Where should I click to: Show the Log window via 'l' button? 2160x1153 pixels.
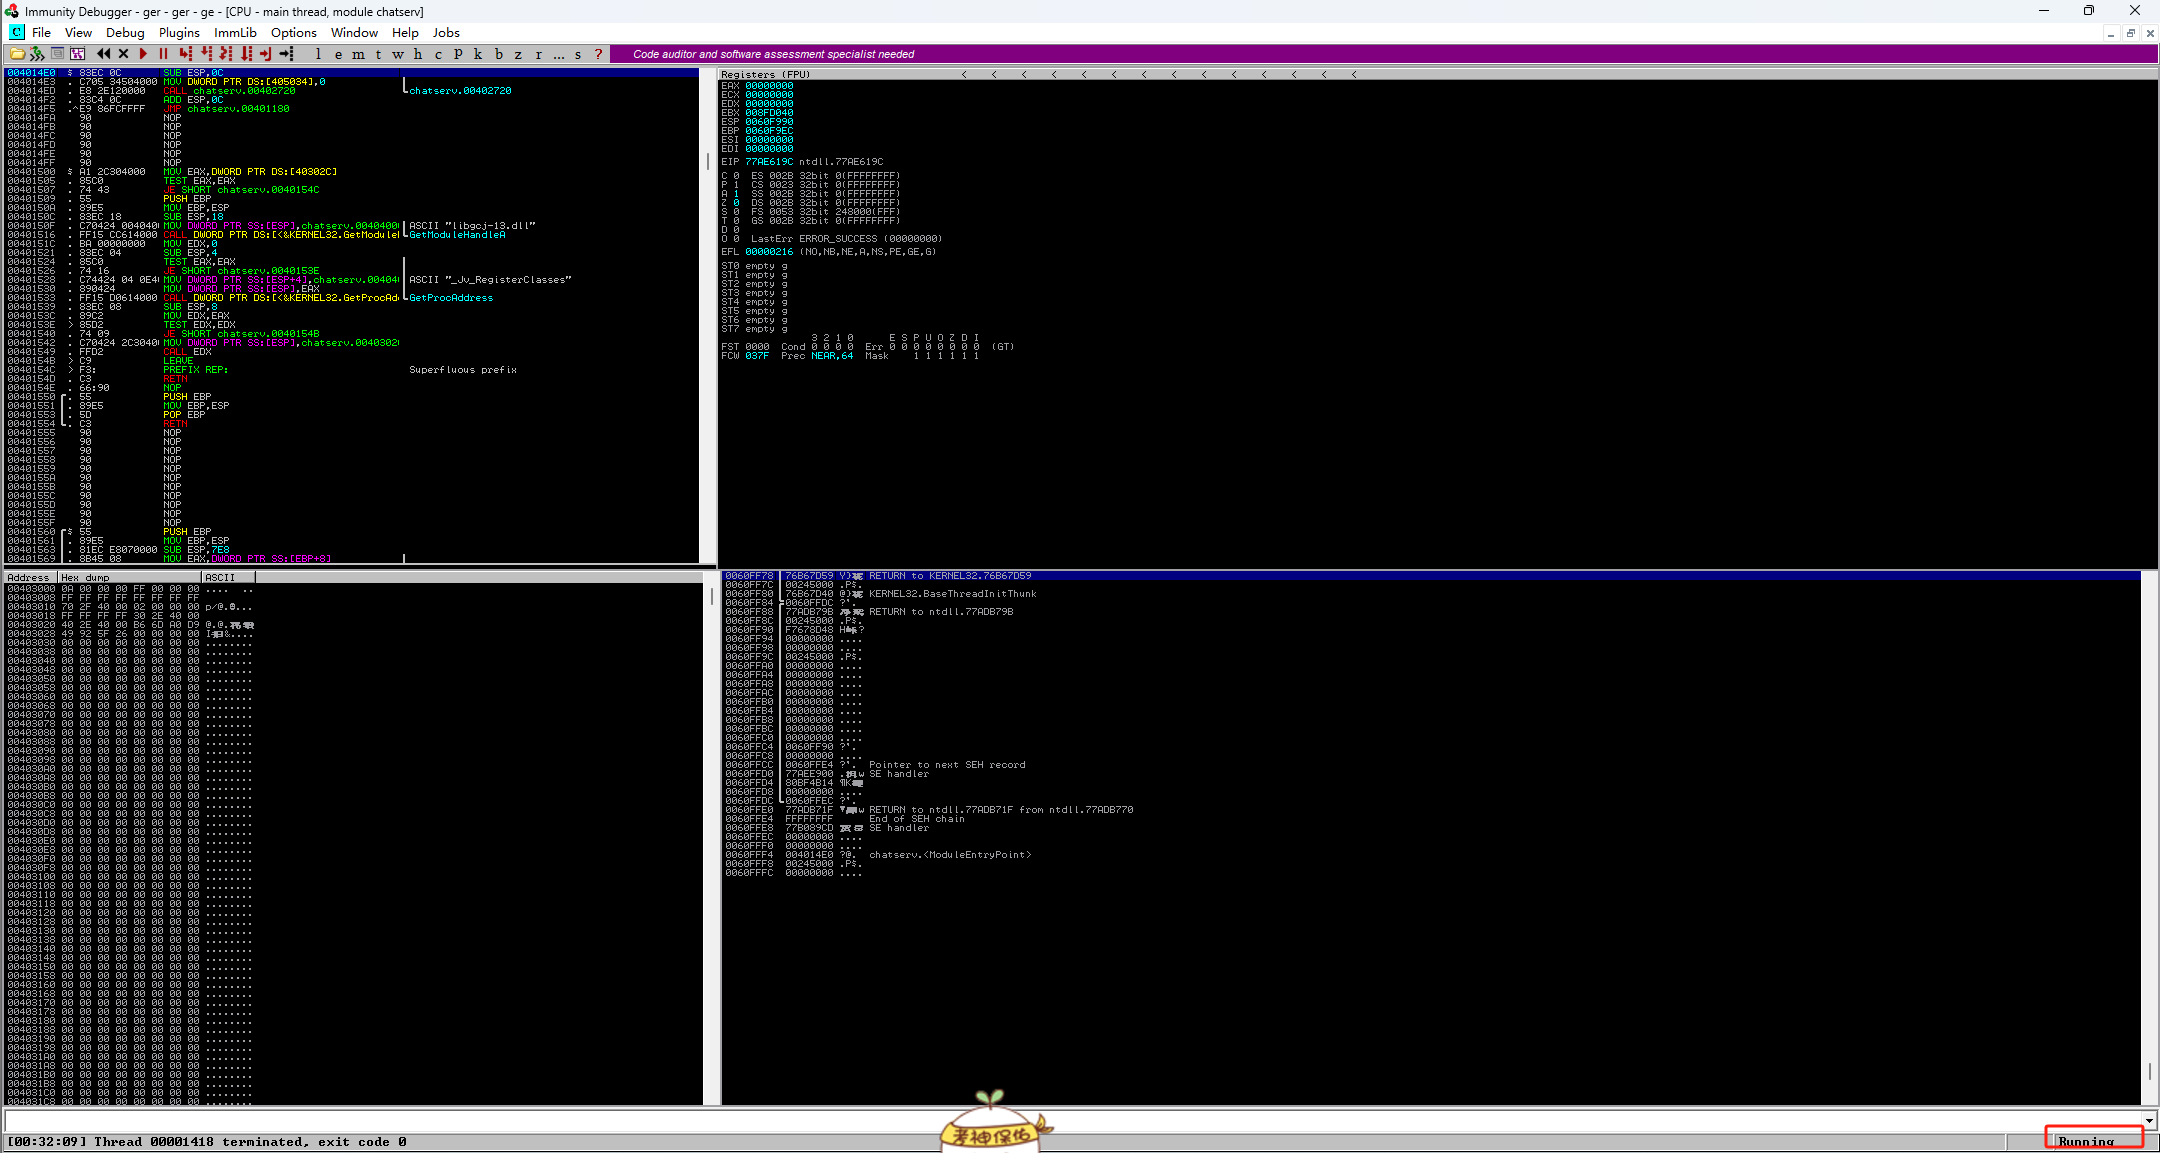pyautogui.click(x=318, y=54)
